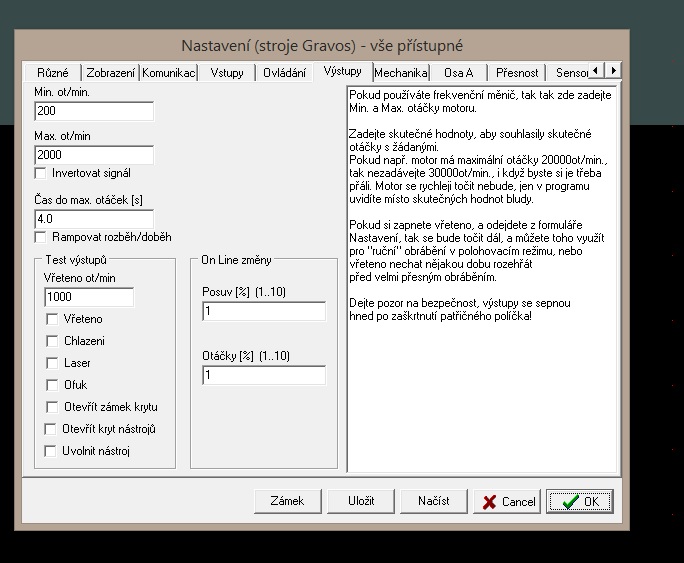Toggle Uvolnit nástroj checkbox
This screenshot has height=563, width=684.
pos(53,451)
